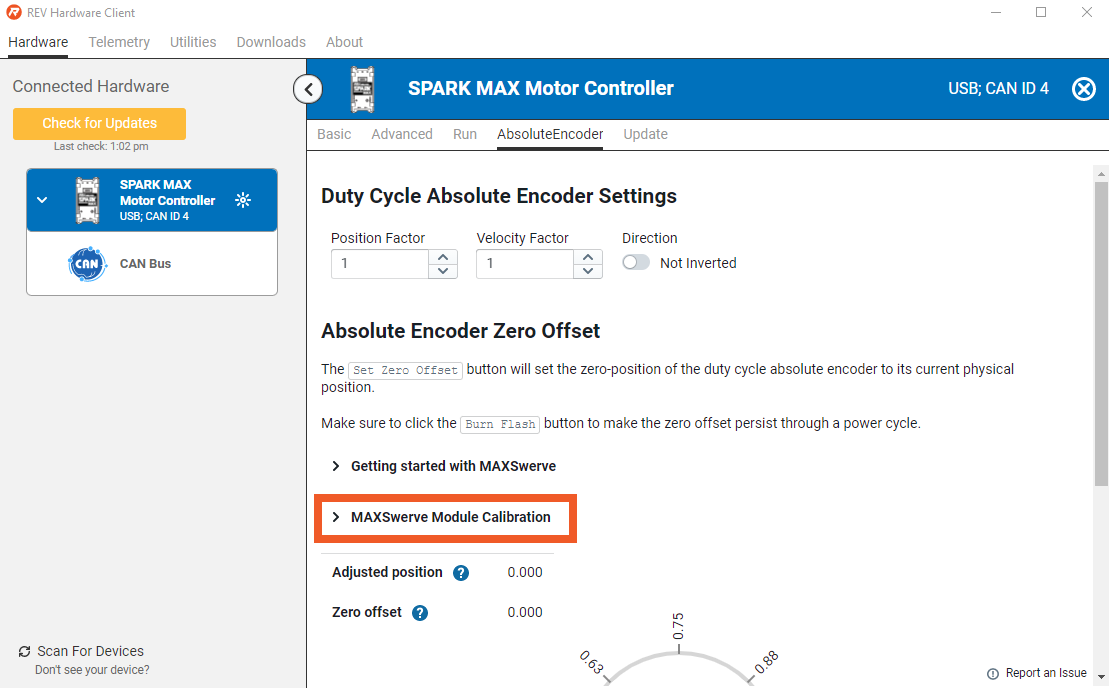Viewport: 1109px width, 688px height.
Task: Maximize the REV Hardware Client window
Action: pos(1041,13)
